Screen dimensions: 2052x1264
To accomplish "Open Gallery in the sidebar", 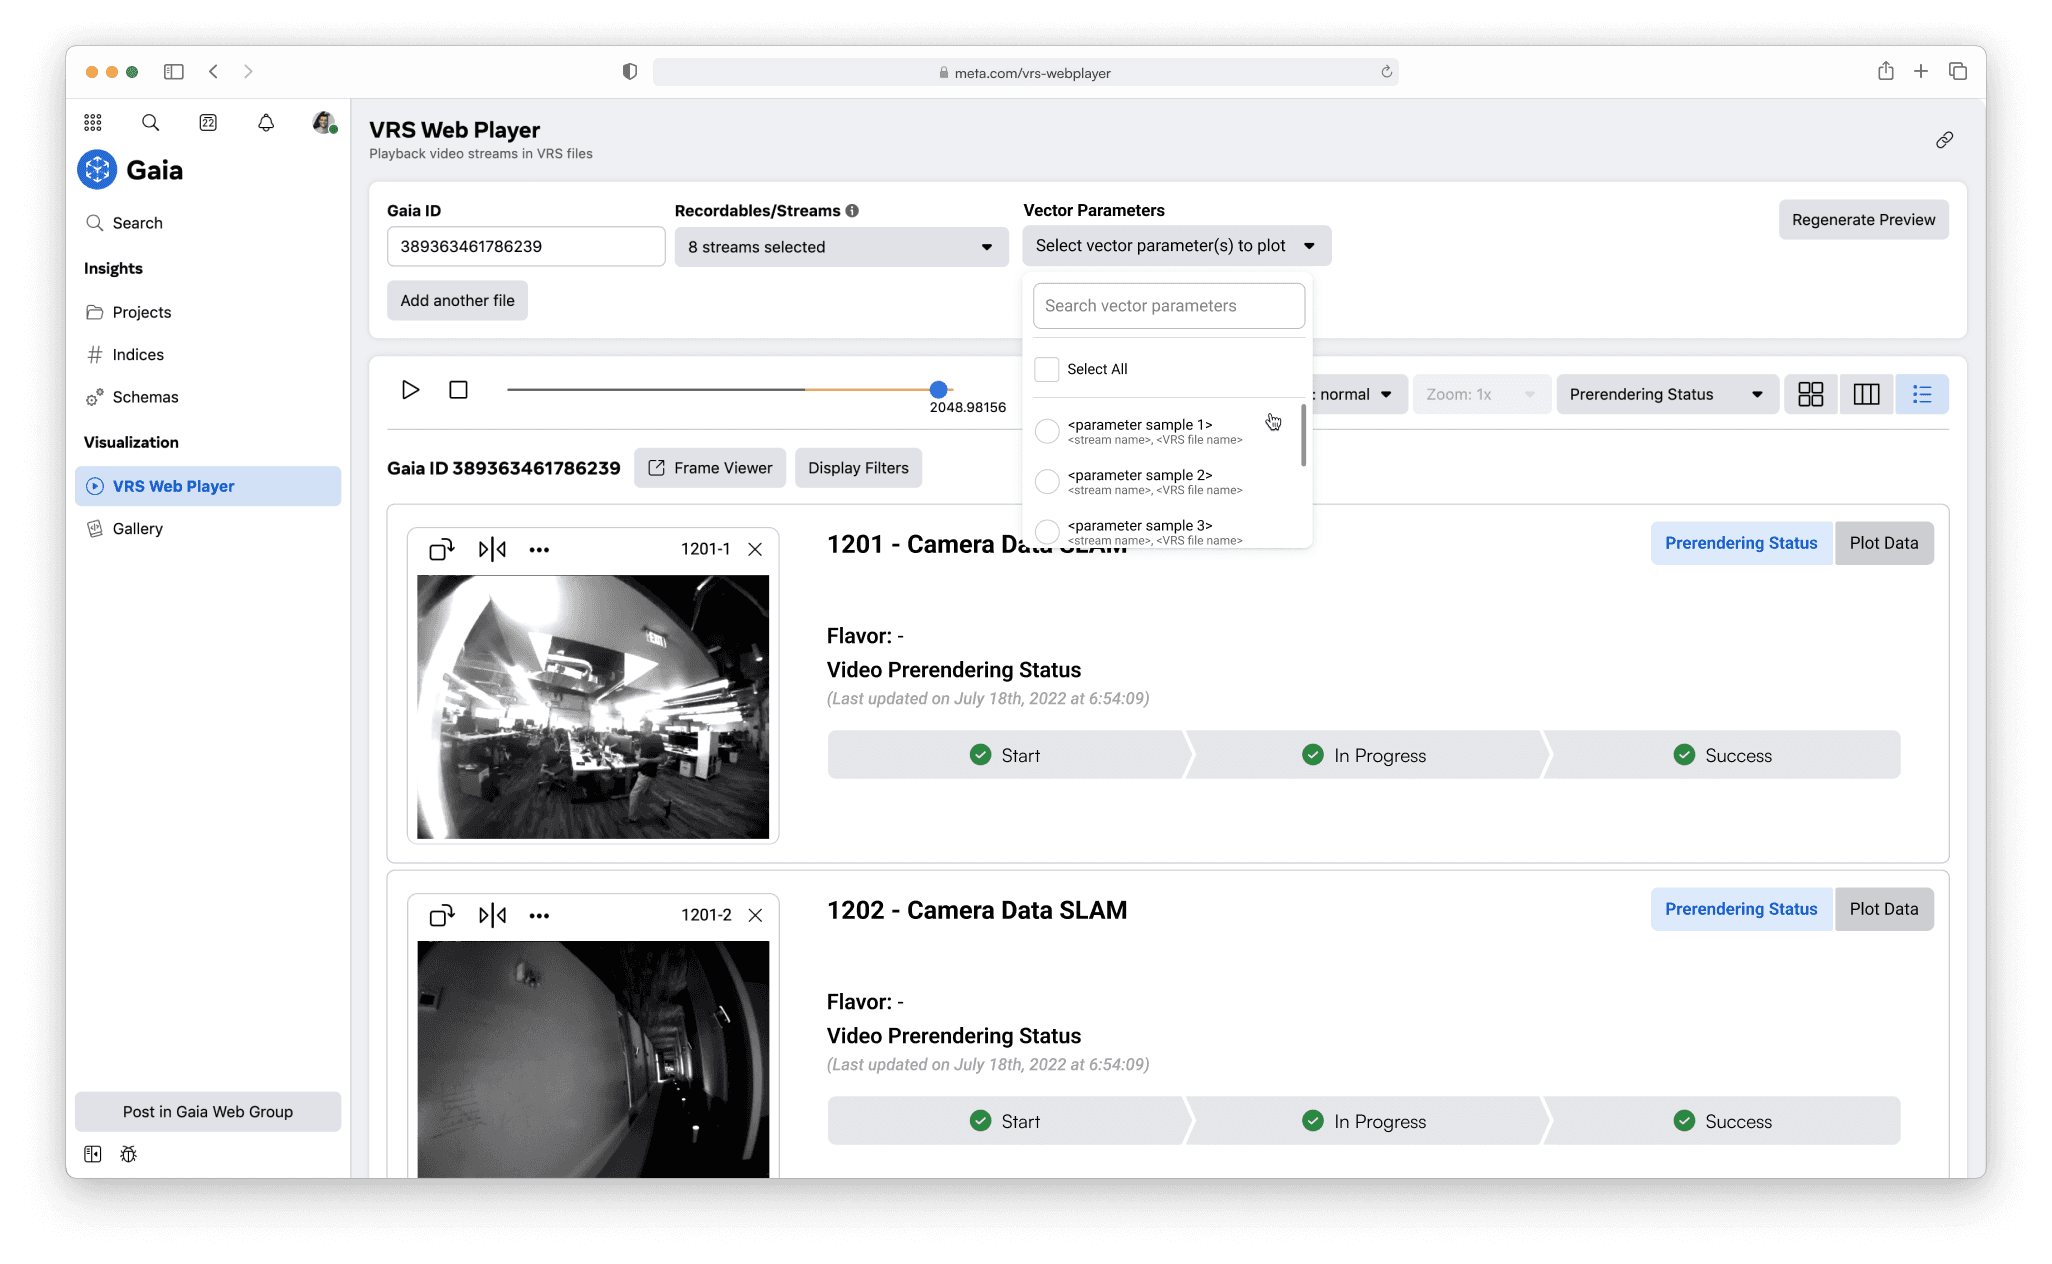I will tap(137, 529).
